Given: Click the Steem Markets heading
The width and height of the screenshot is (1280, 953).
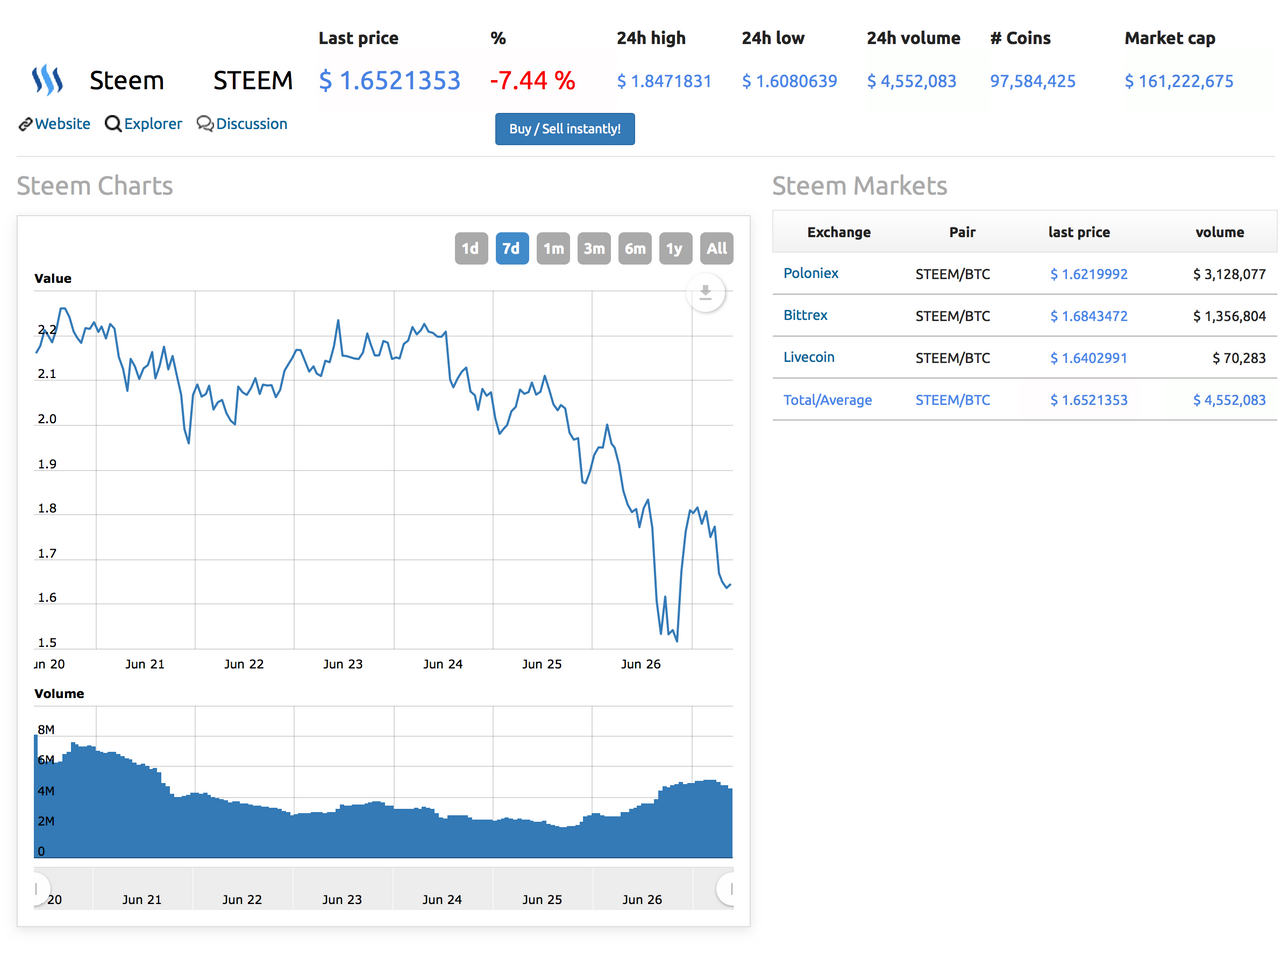Looking at the screenshot, I should 860,186.
